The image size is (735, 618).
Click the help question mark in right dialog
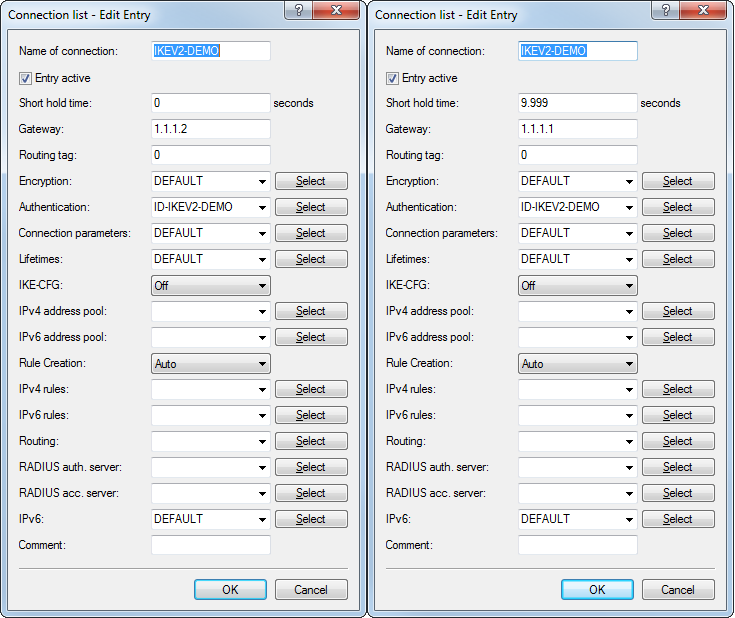(666, 11)
